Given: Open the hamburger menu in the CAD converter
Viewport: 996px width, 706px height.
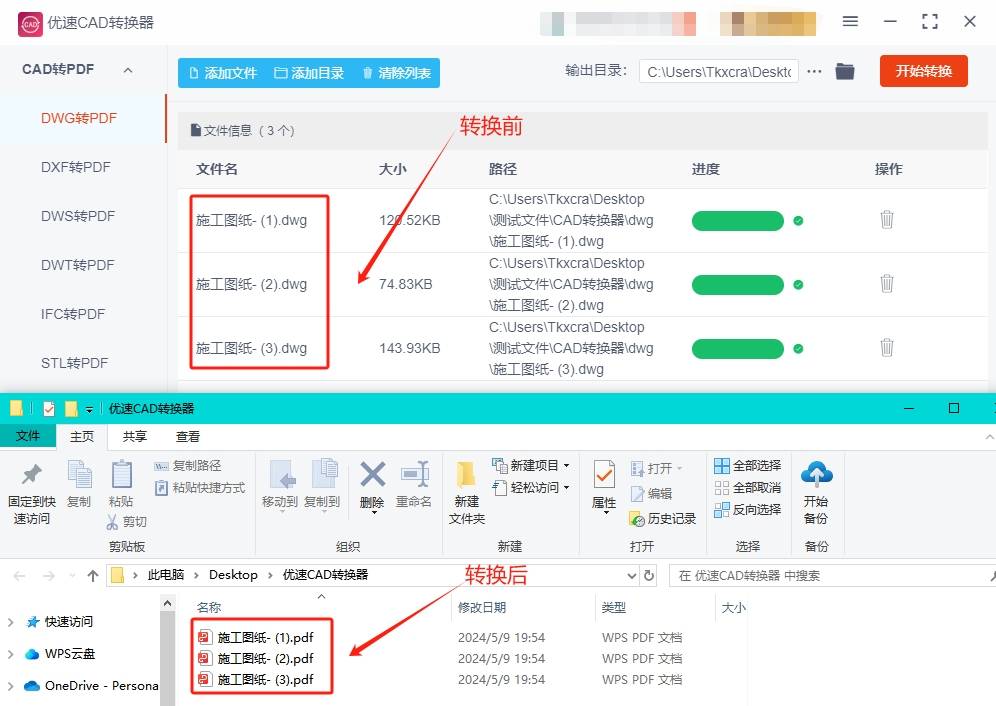Looking at the screenshot, I should 850,22.
